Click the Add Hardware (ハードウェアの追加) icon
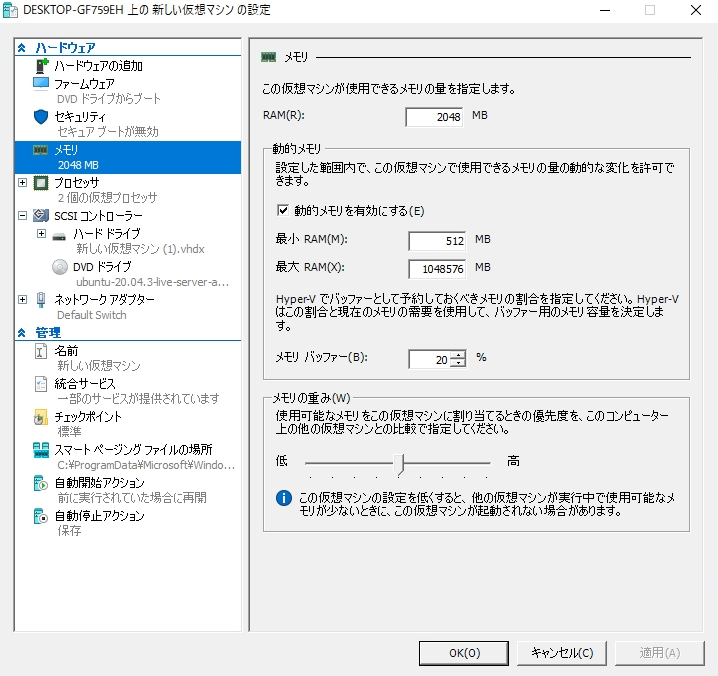This screenshot has height=676, width=718. pos(42,66)
